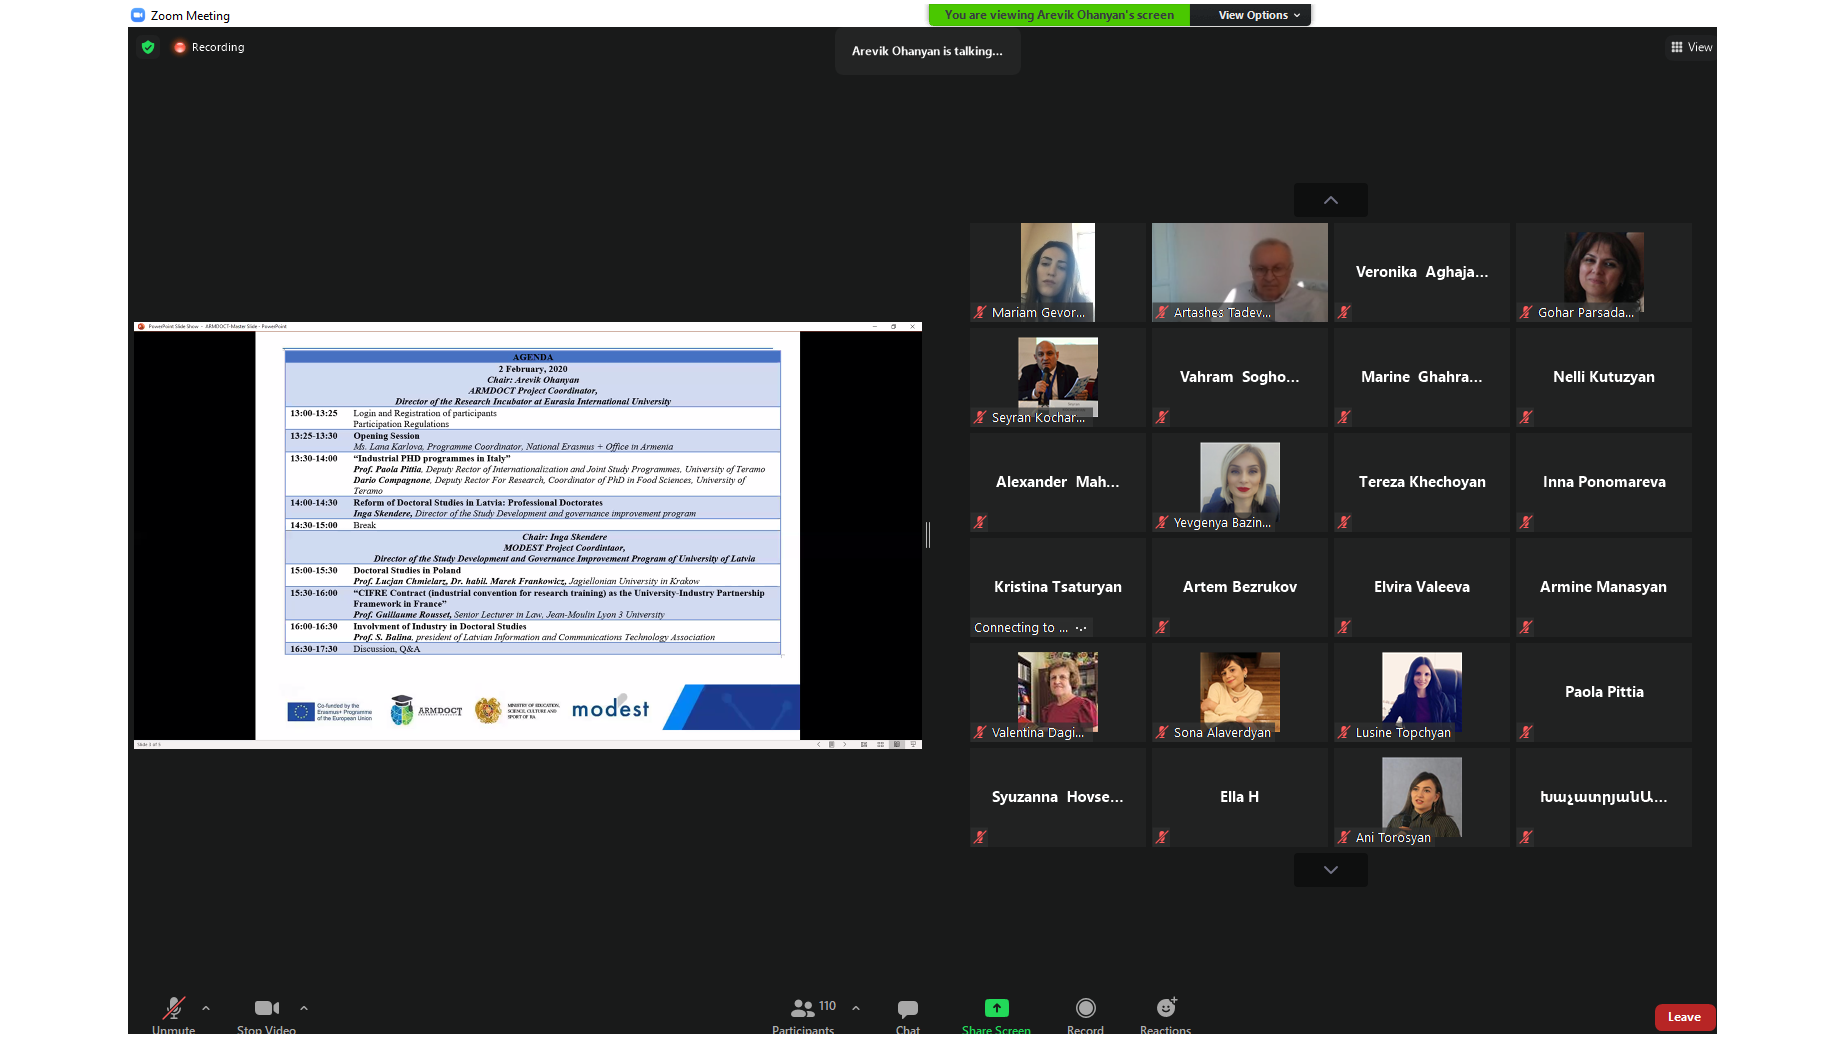1845x1038 pixels.
Task: Click the green encryption shield icon
Action: click(x=148, y=47)
